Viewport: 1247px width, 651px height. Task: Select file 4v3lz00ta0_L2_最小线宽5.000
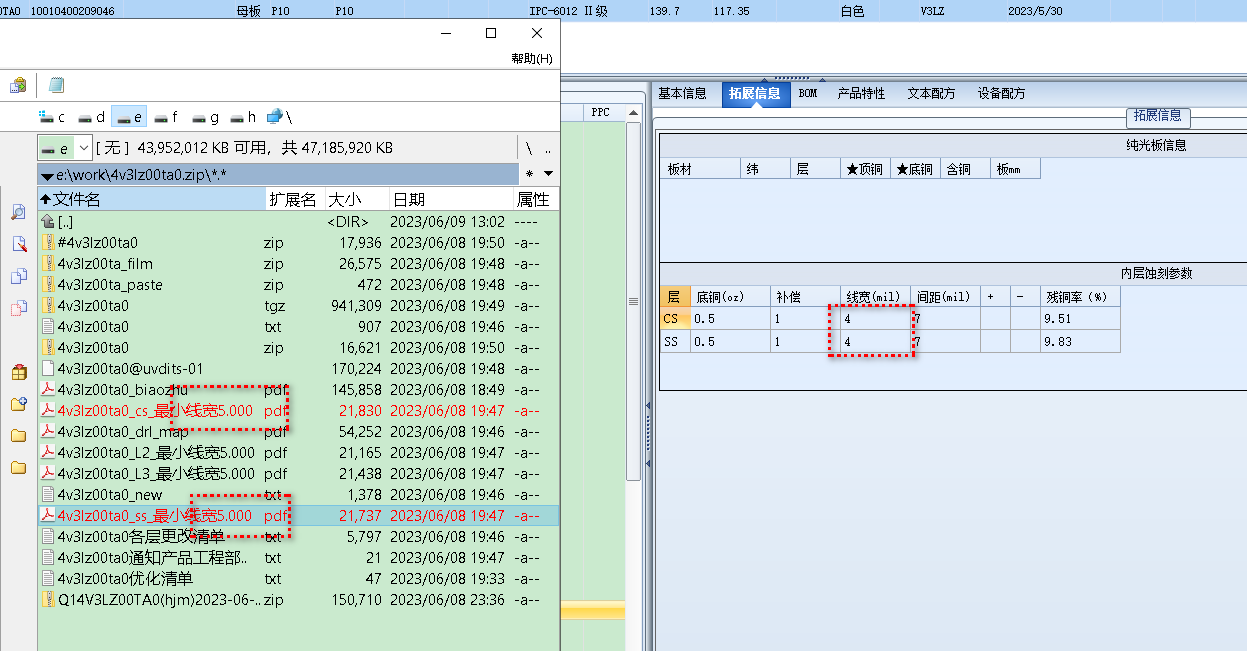pyautogui.click(x=298, y=453)
